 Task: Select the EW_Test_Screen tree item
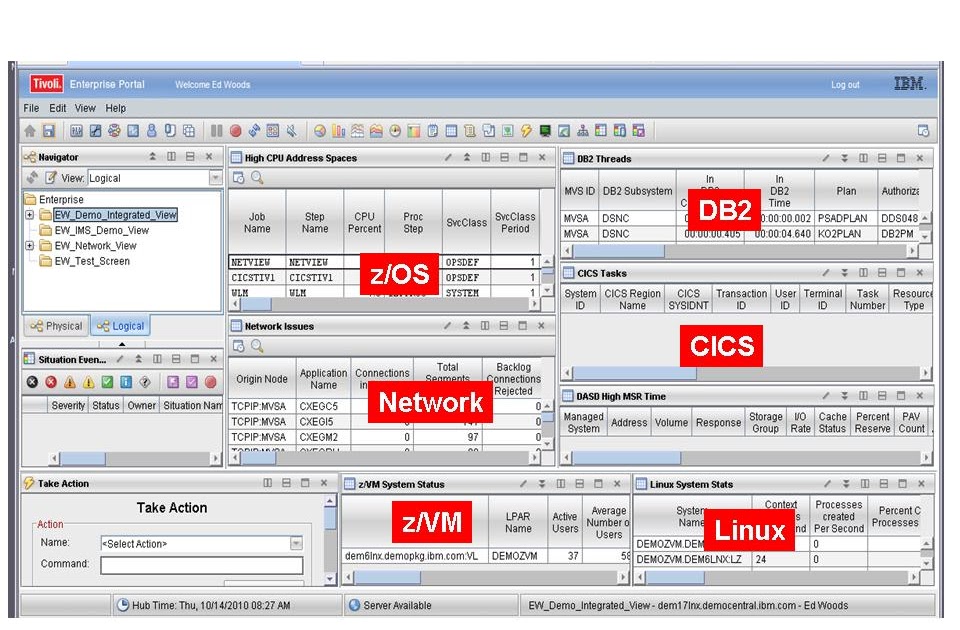(92, 261)
